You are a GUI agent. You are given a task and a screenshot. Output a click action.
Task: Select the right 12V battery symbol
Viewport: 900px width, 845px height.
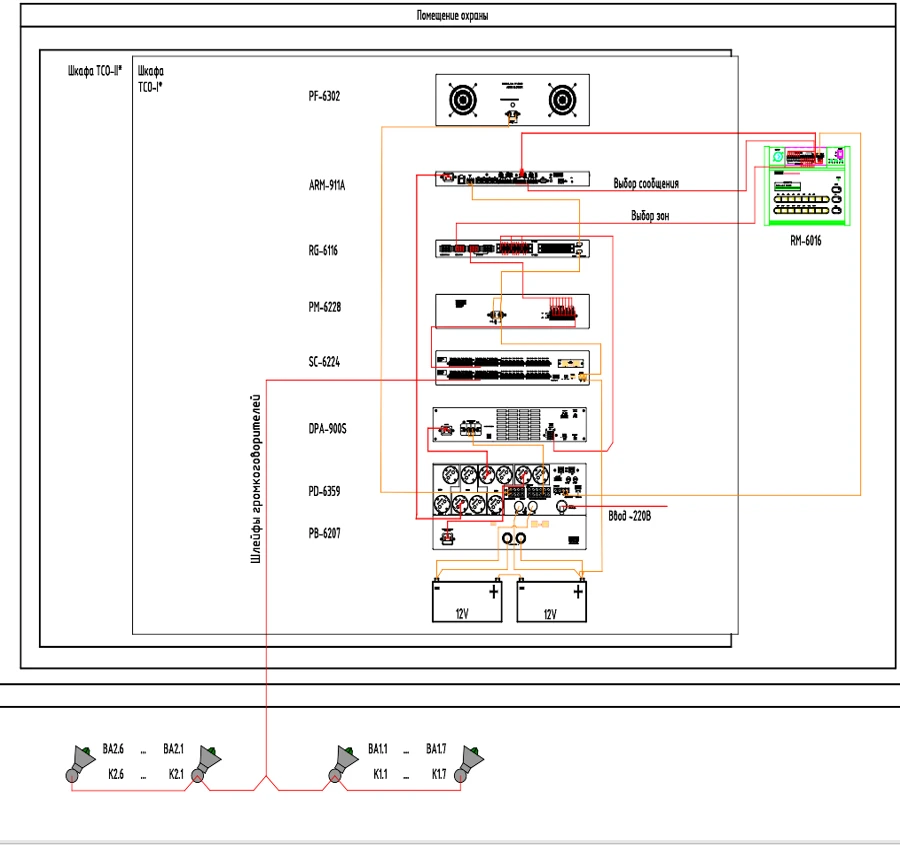pyautogui.click(x=552, y=602)
